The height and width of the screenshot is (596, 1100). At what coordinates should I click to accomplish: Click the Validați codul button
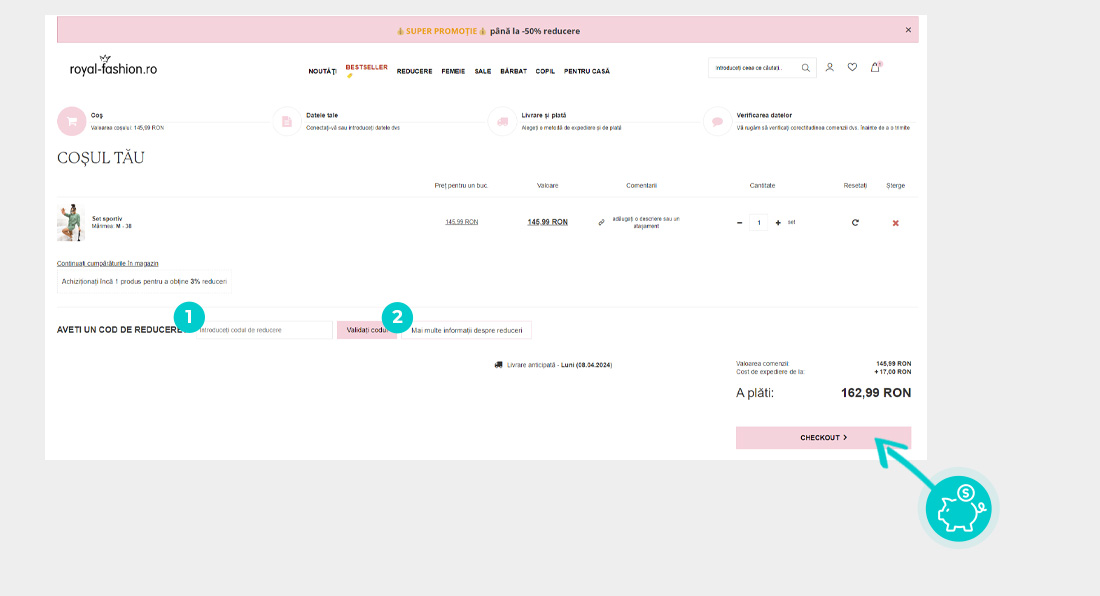pos(366,330)
